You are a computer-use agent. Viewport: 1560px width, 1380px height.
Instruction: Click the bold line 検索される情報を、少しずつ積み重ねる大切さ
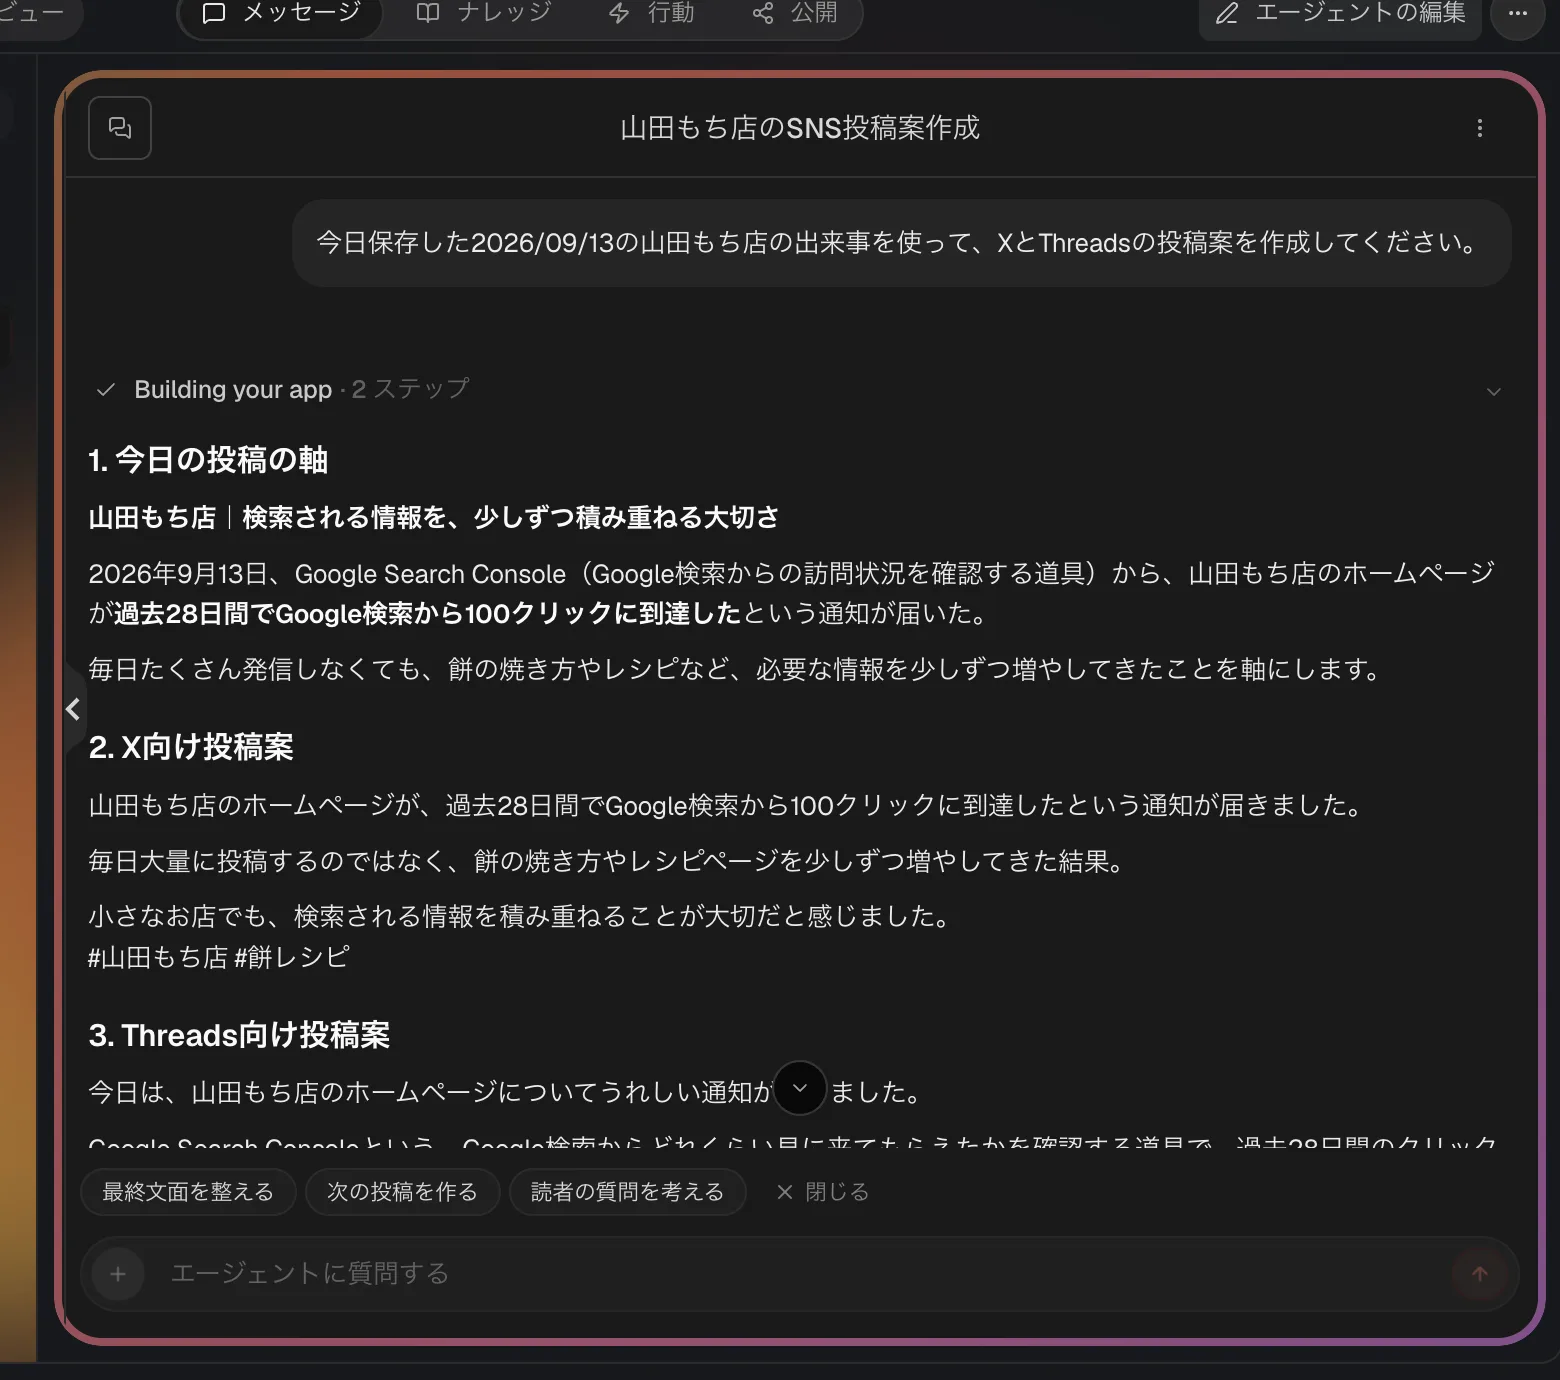[511, 517]
